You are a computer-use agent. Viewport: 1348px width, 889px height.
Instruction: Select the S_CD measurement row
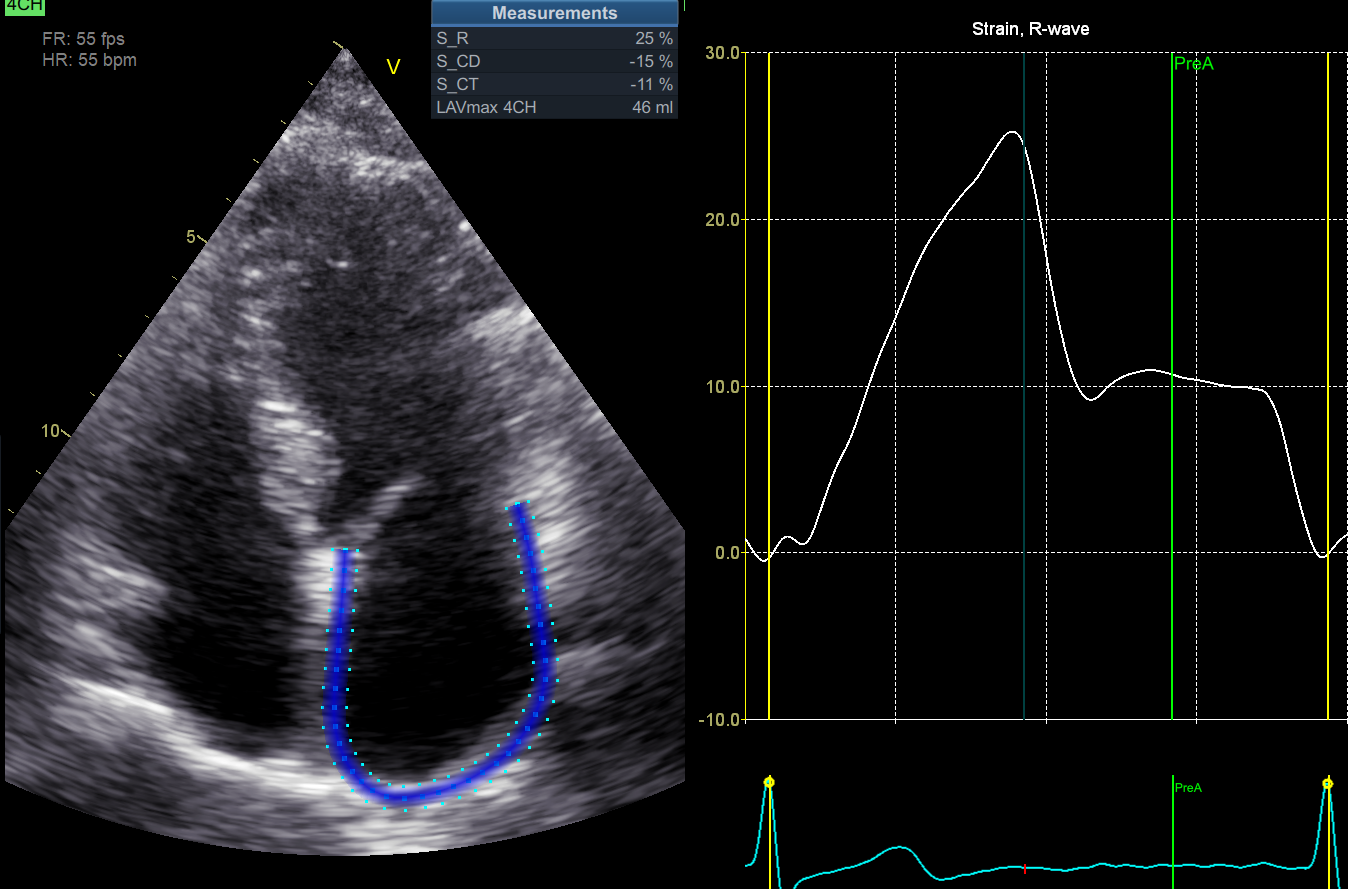[554, 61]
